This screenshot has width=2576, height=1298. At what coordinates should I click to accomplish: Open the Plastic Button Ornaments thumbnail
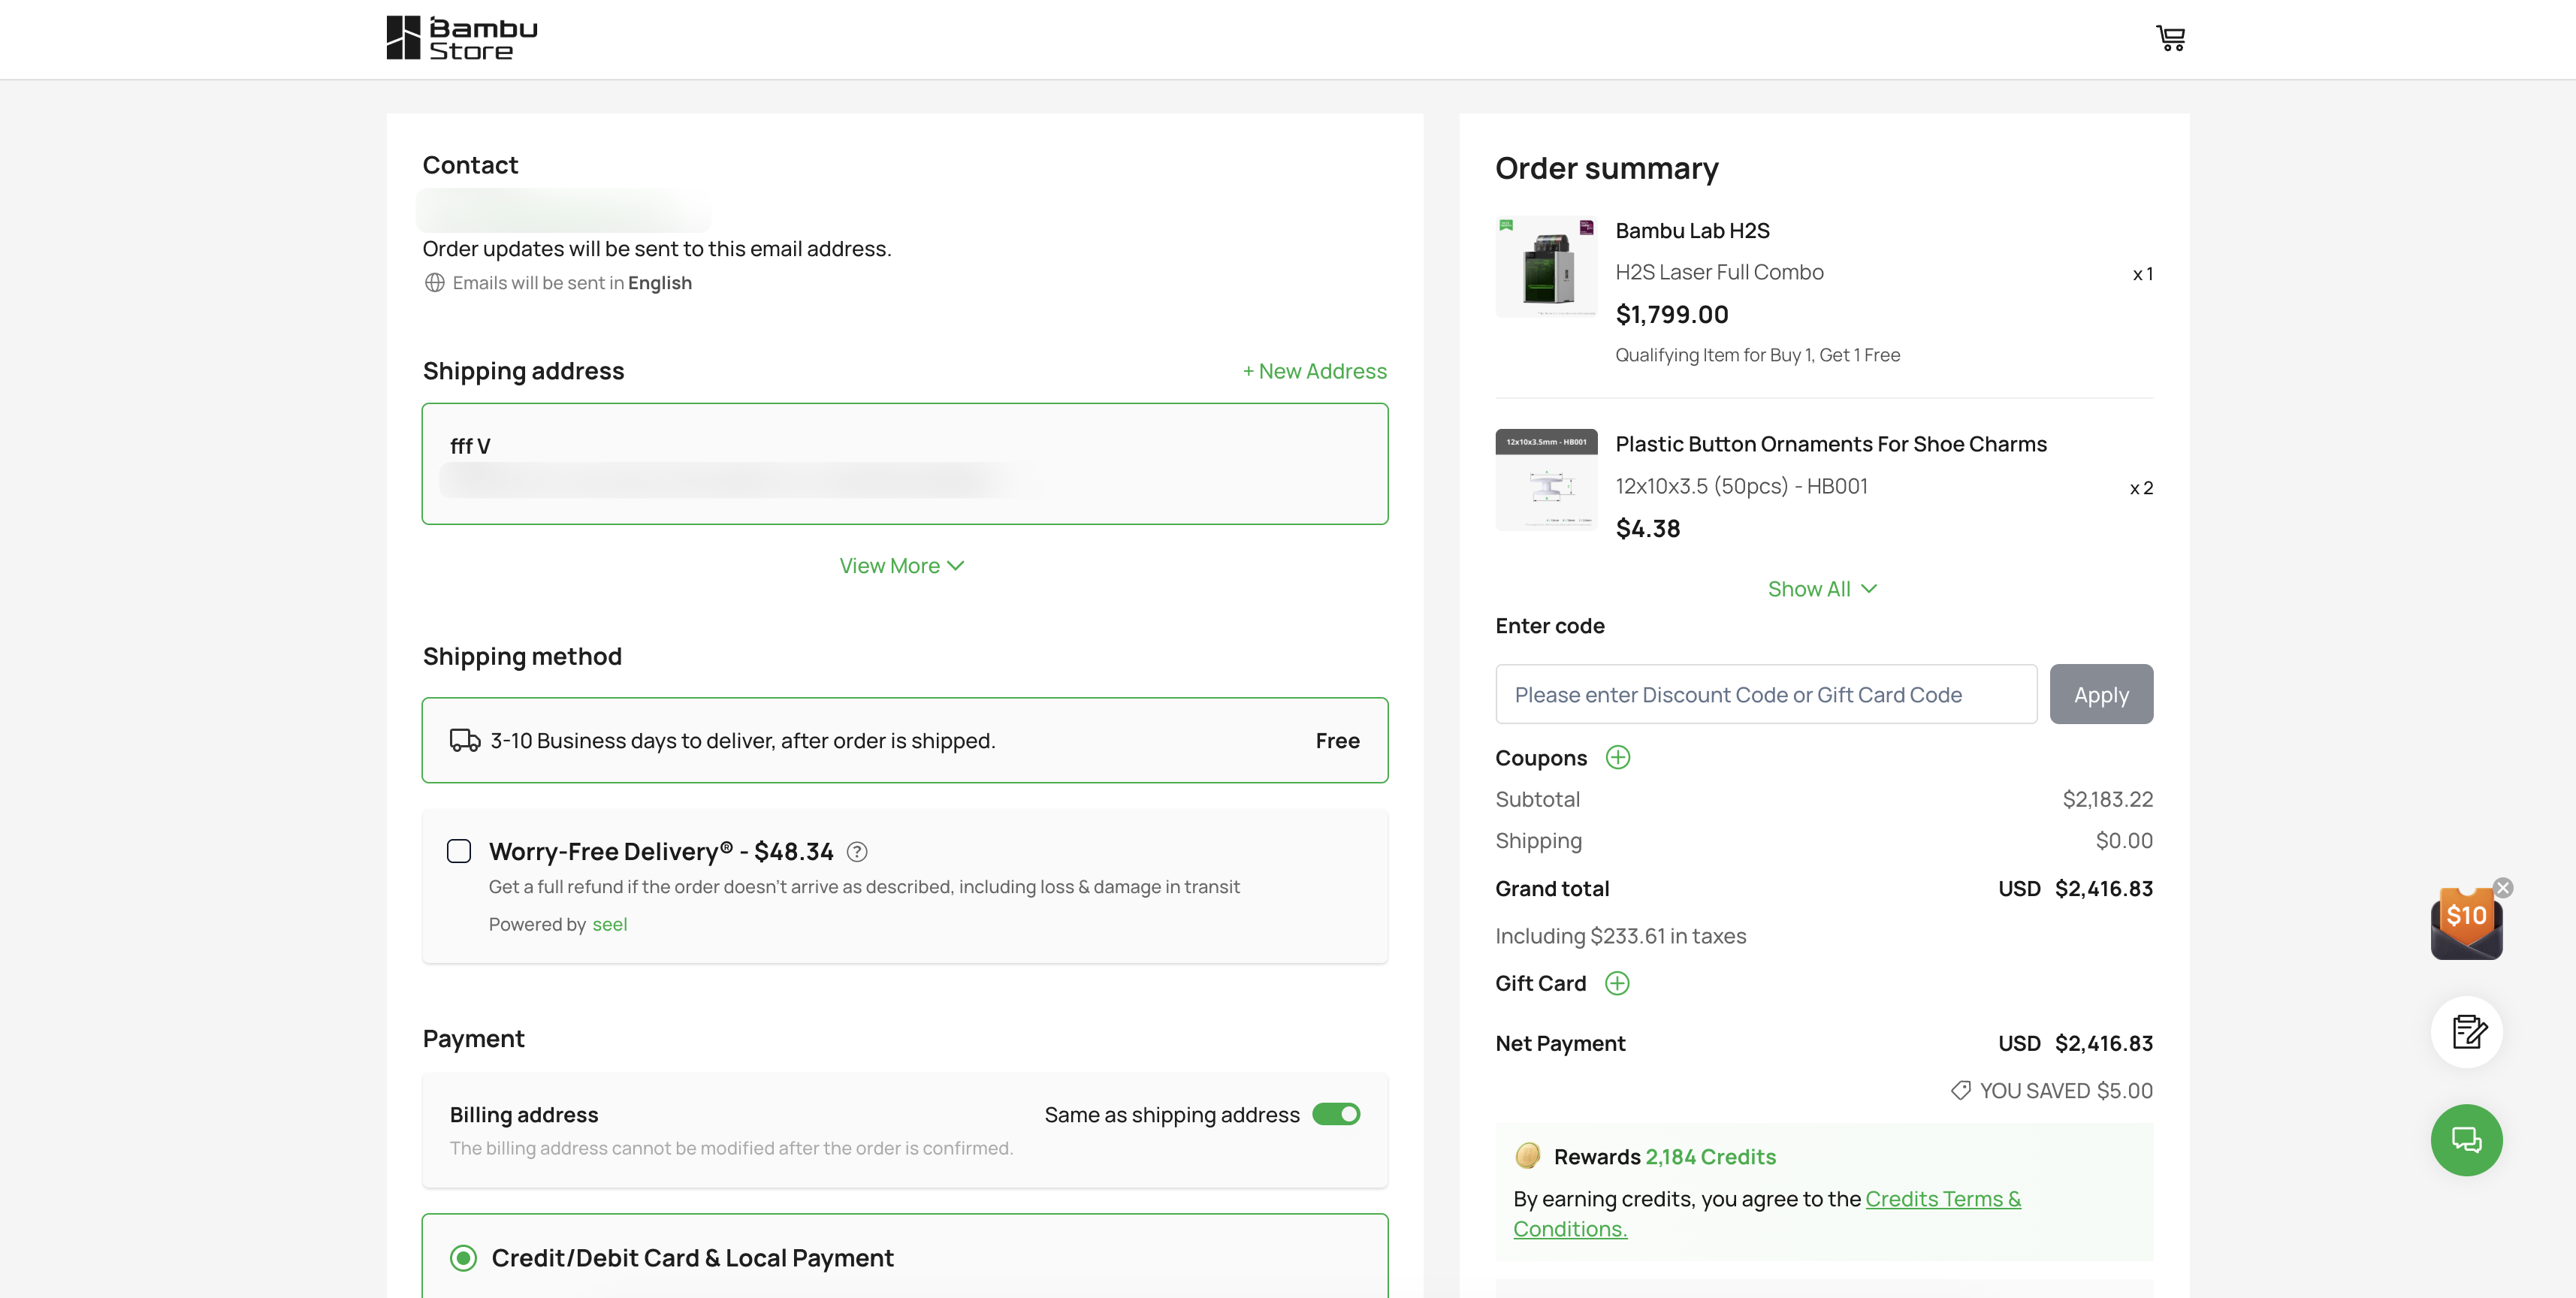[1546, 480]
